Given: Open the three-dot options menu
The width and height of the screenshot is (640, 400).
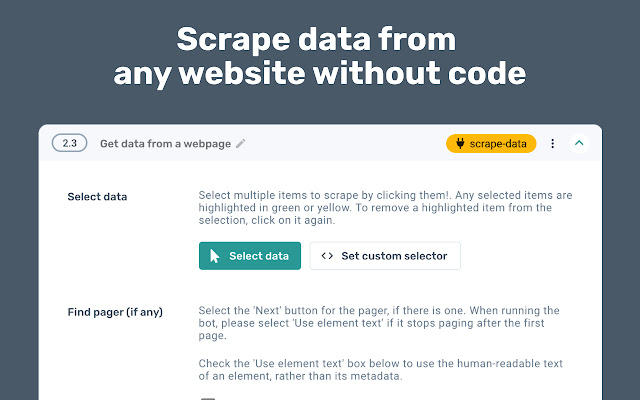Looking at the screenshot, I should click(552, 144).
